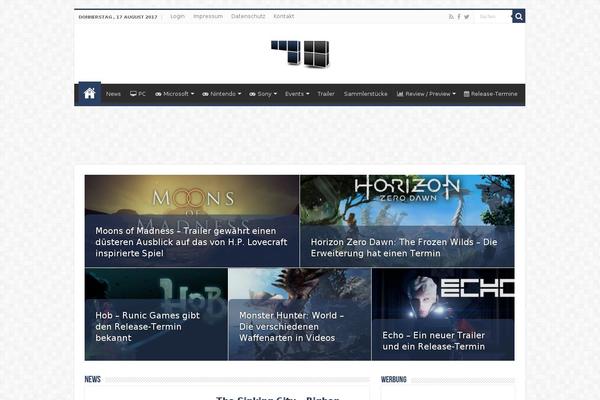Viewport: 600px width, 400px height.
Task: Focus the search input field
Action: (x=494, y=16)
